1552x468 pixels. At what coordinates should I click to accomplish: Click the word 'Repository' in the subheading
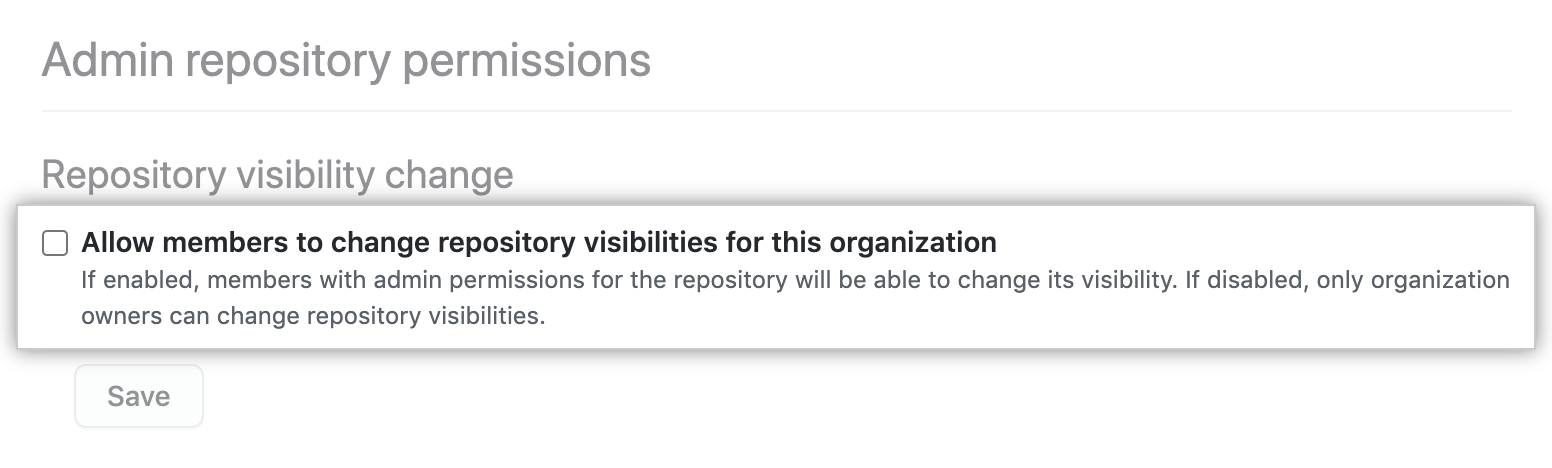pyautogui.click(x=133, y=175)
